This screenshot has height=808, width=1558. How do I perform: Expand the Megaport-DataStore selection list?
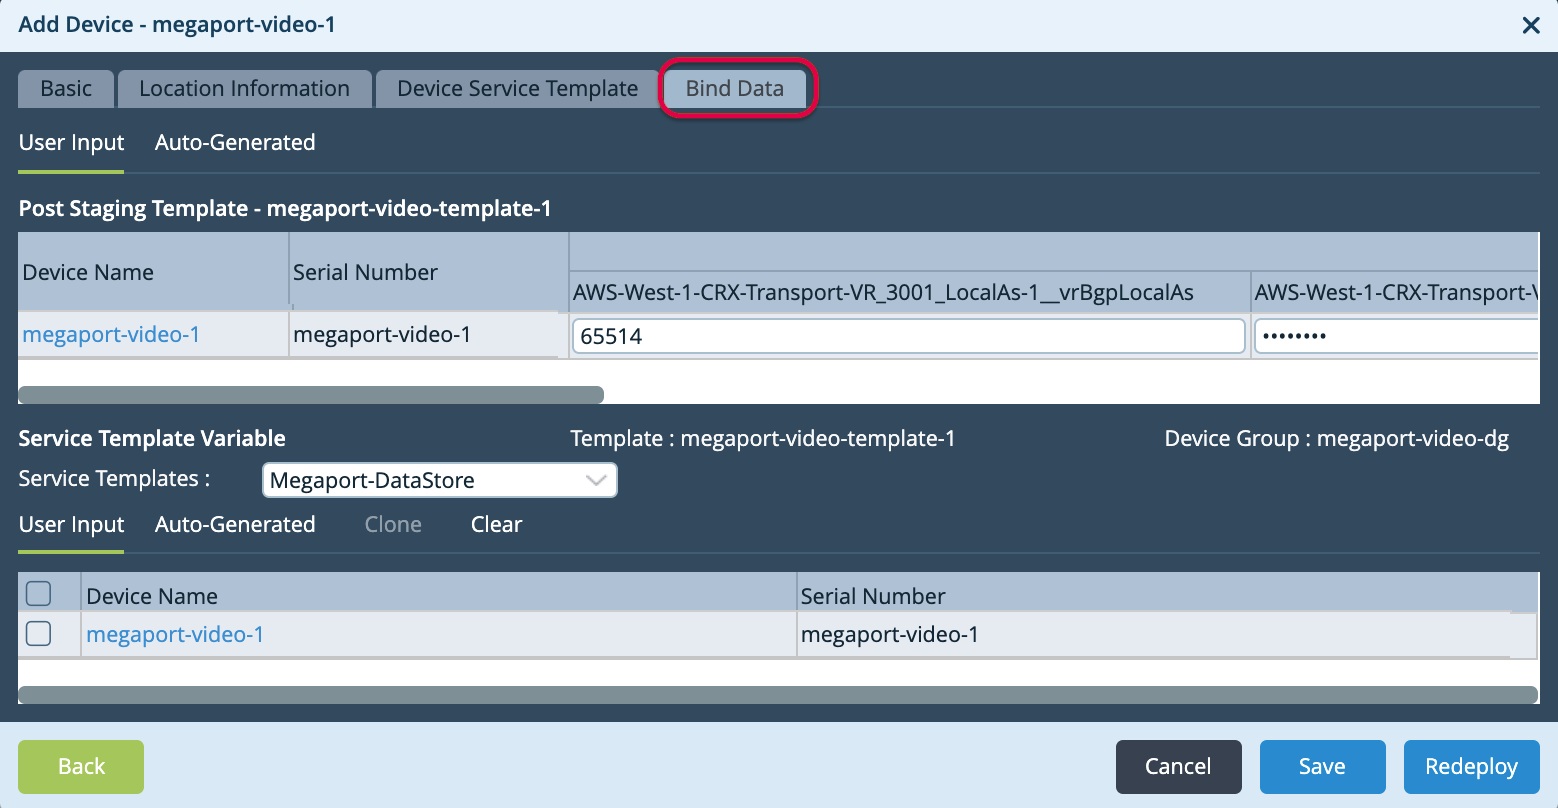597,480
